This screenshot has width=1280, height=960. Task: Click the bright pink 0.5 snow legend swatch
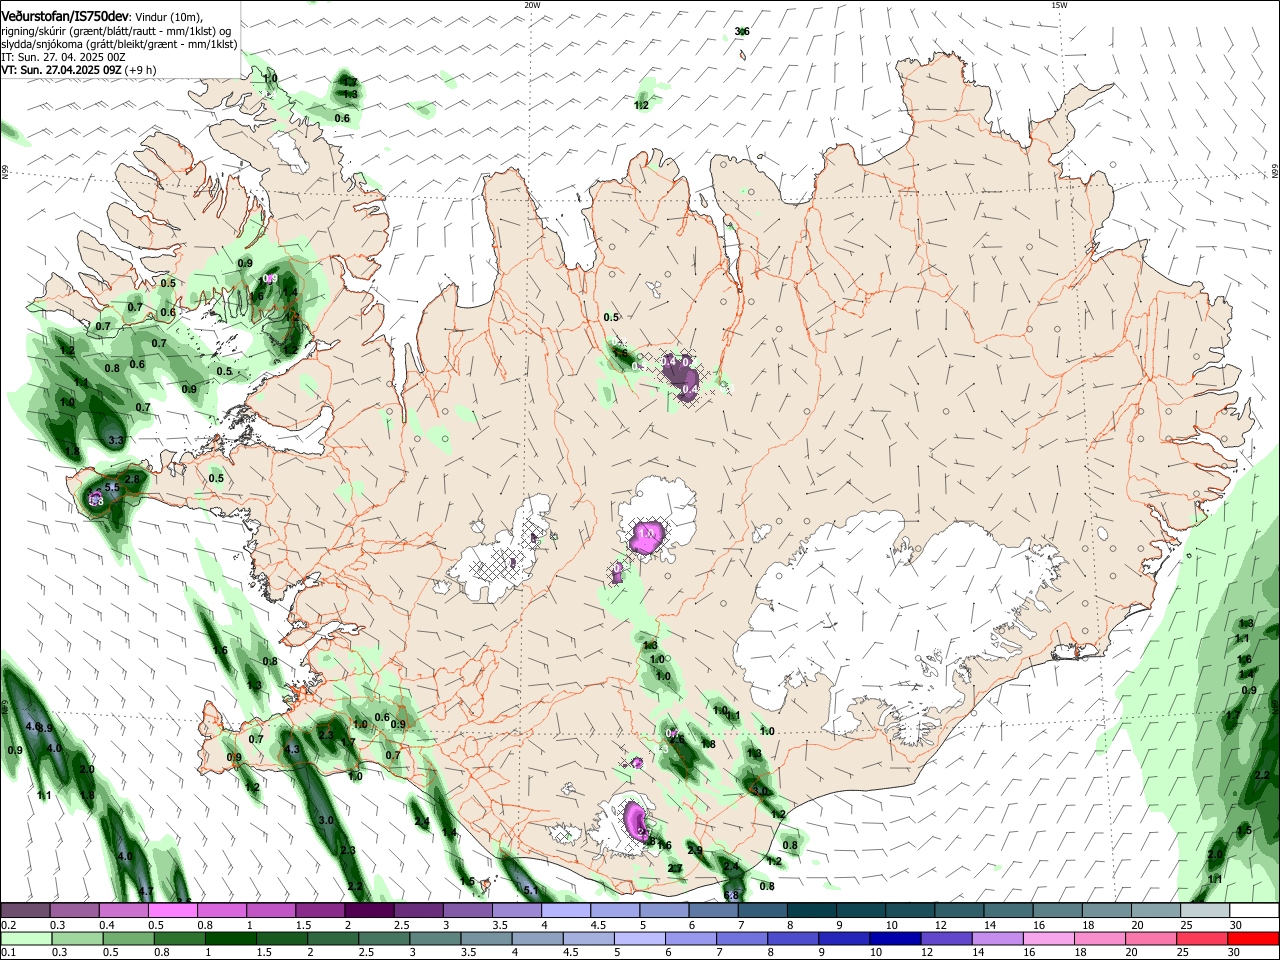point(173,910)
